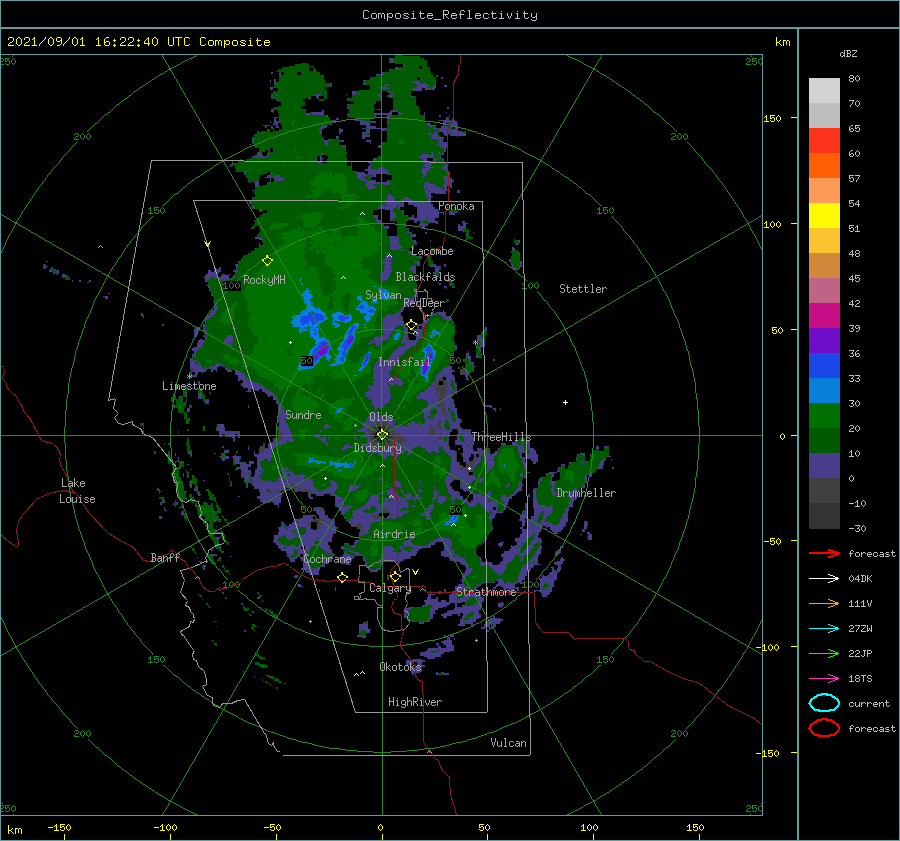Click the red forecast ellipse in legend
The height and width of the screenshot is (841, 900).
pos(824,728)
